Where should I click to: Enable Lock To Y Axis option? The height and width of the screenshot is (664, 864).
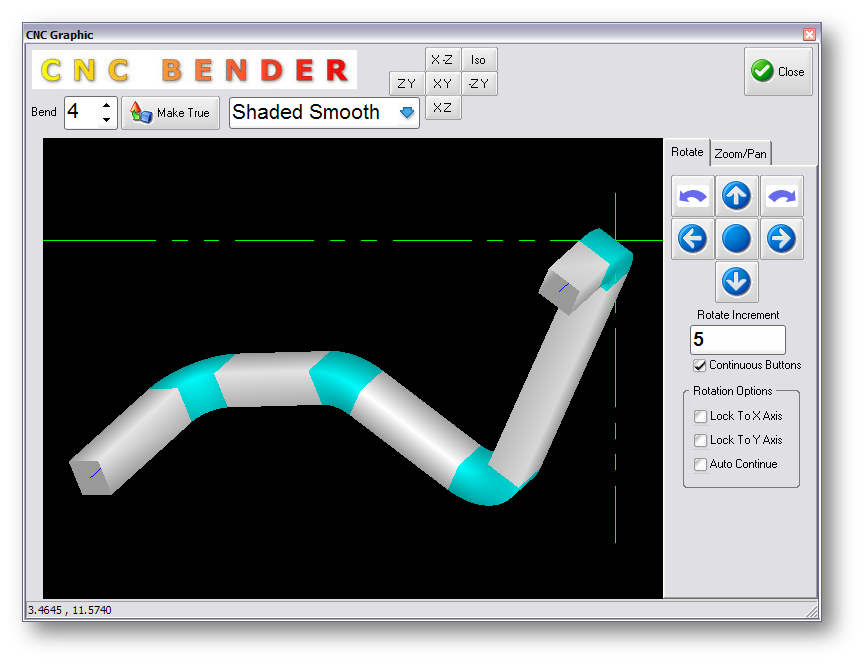pyautogui.click(x=700, y=440)
